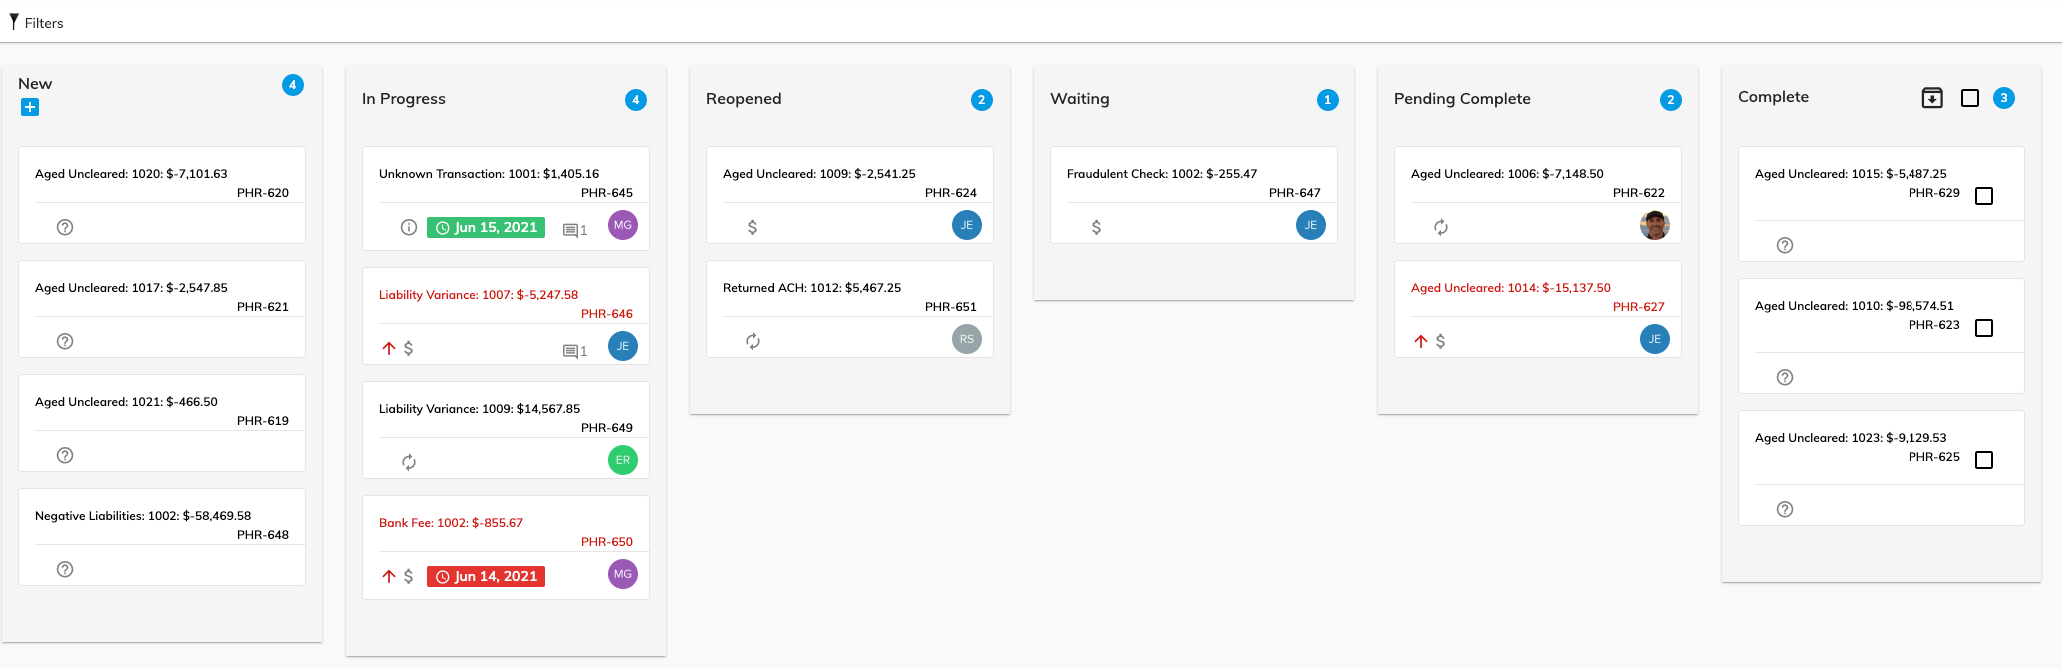Open the Liability Variance 1007 card title
Image resolution: width=2062 pixels, height=669 pixels.
coord(478,295)
